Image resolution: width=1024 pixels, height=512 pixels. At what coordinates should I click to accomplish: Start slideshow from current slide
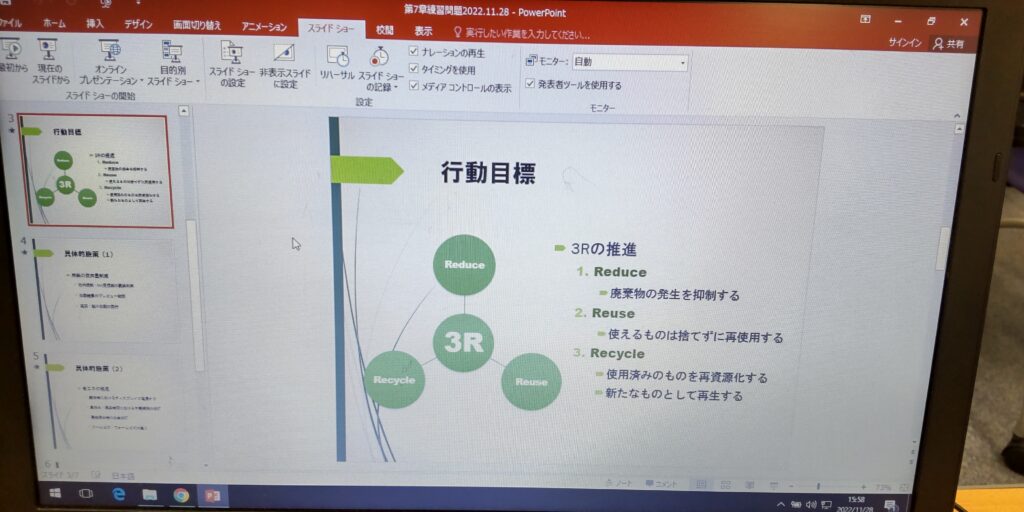coord(49,60)
